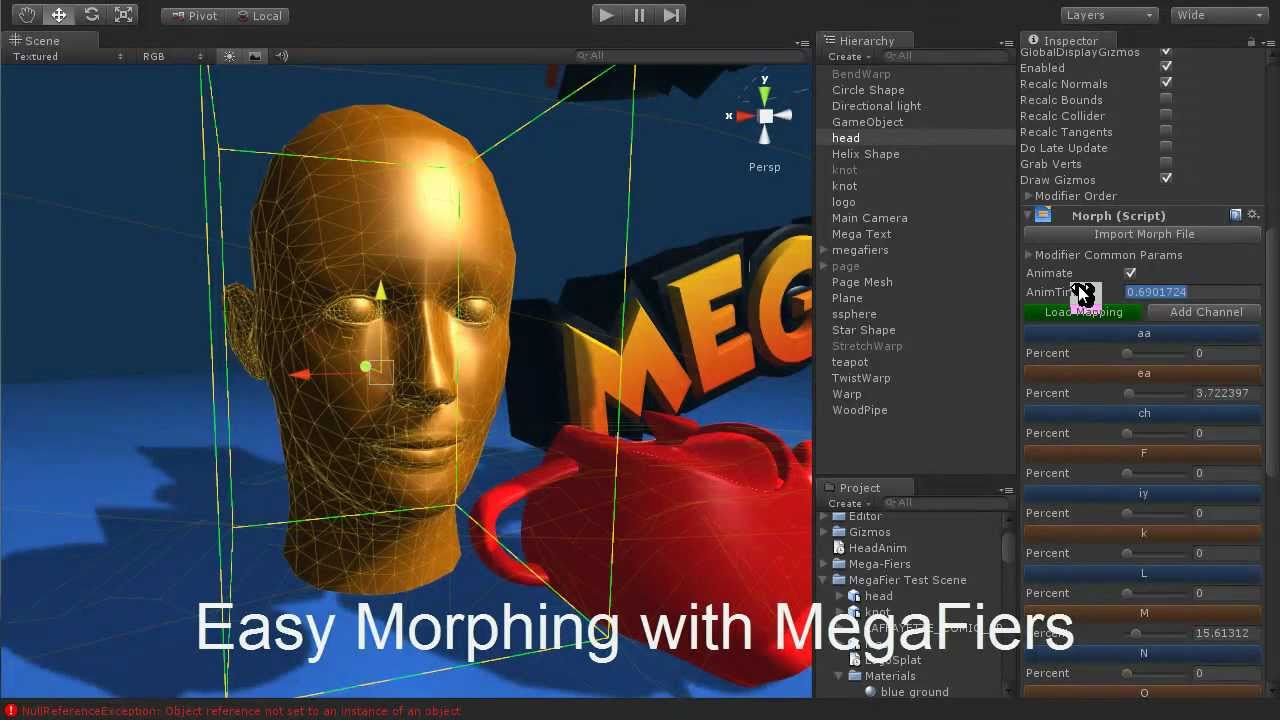Toggle the Grab Verts checkbox
This screenshot has height=720, width=1280.
[1166, 163]
